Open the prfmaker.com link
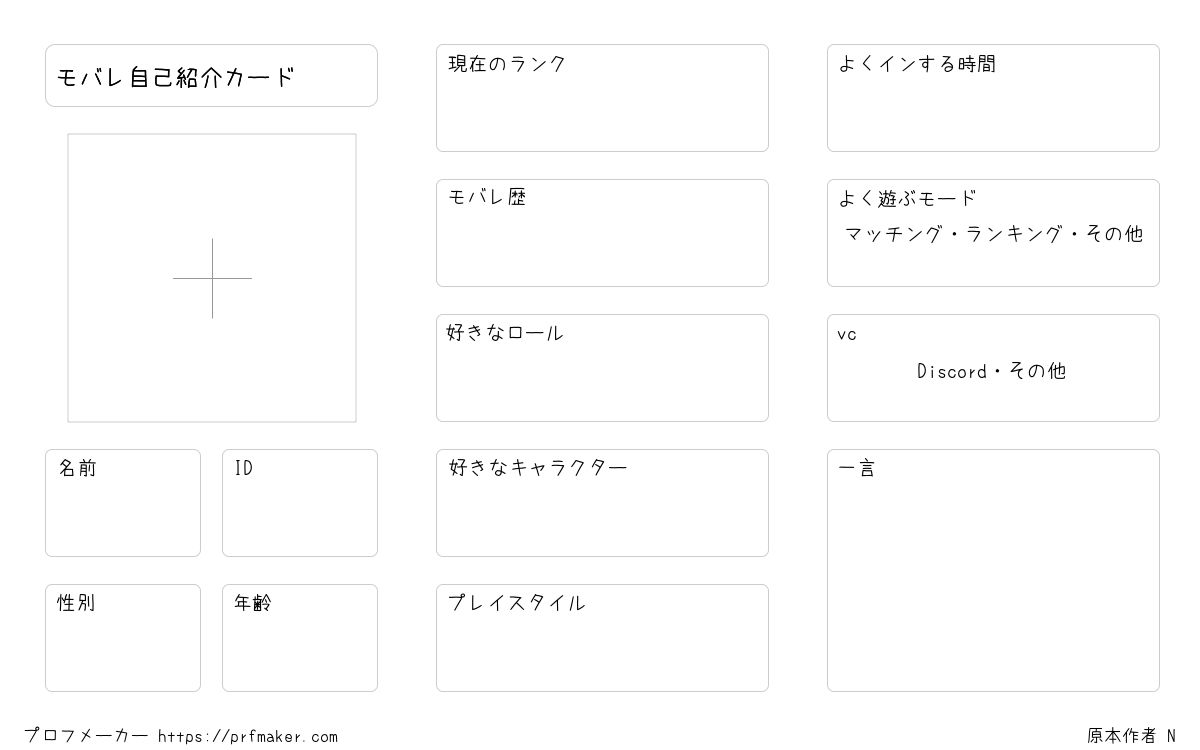Viewport: 1200px width, 750px height. pyautogui.click(x=248, y=737)
